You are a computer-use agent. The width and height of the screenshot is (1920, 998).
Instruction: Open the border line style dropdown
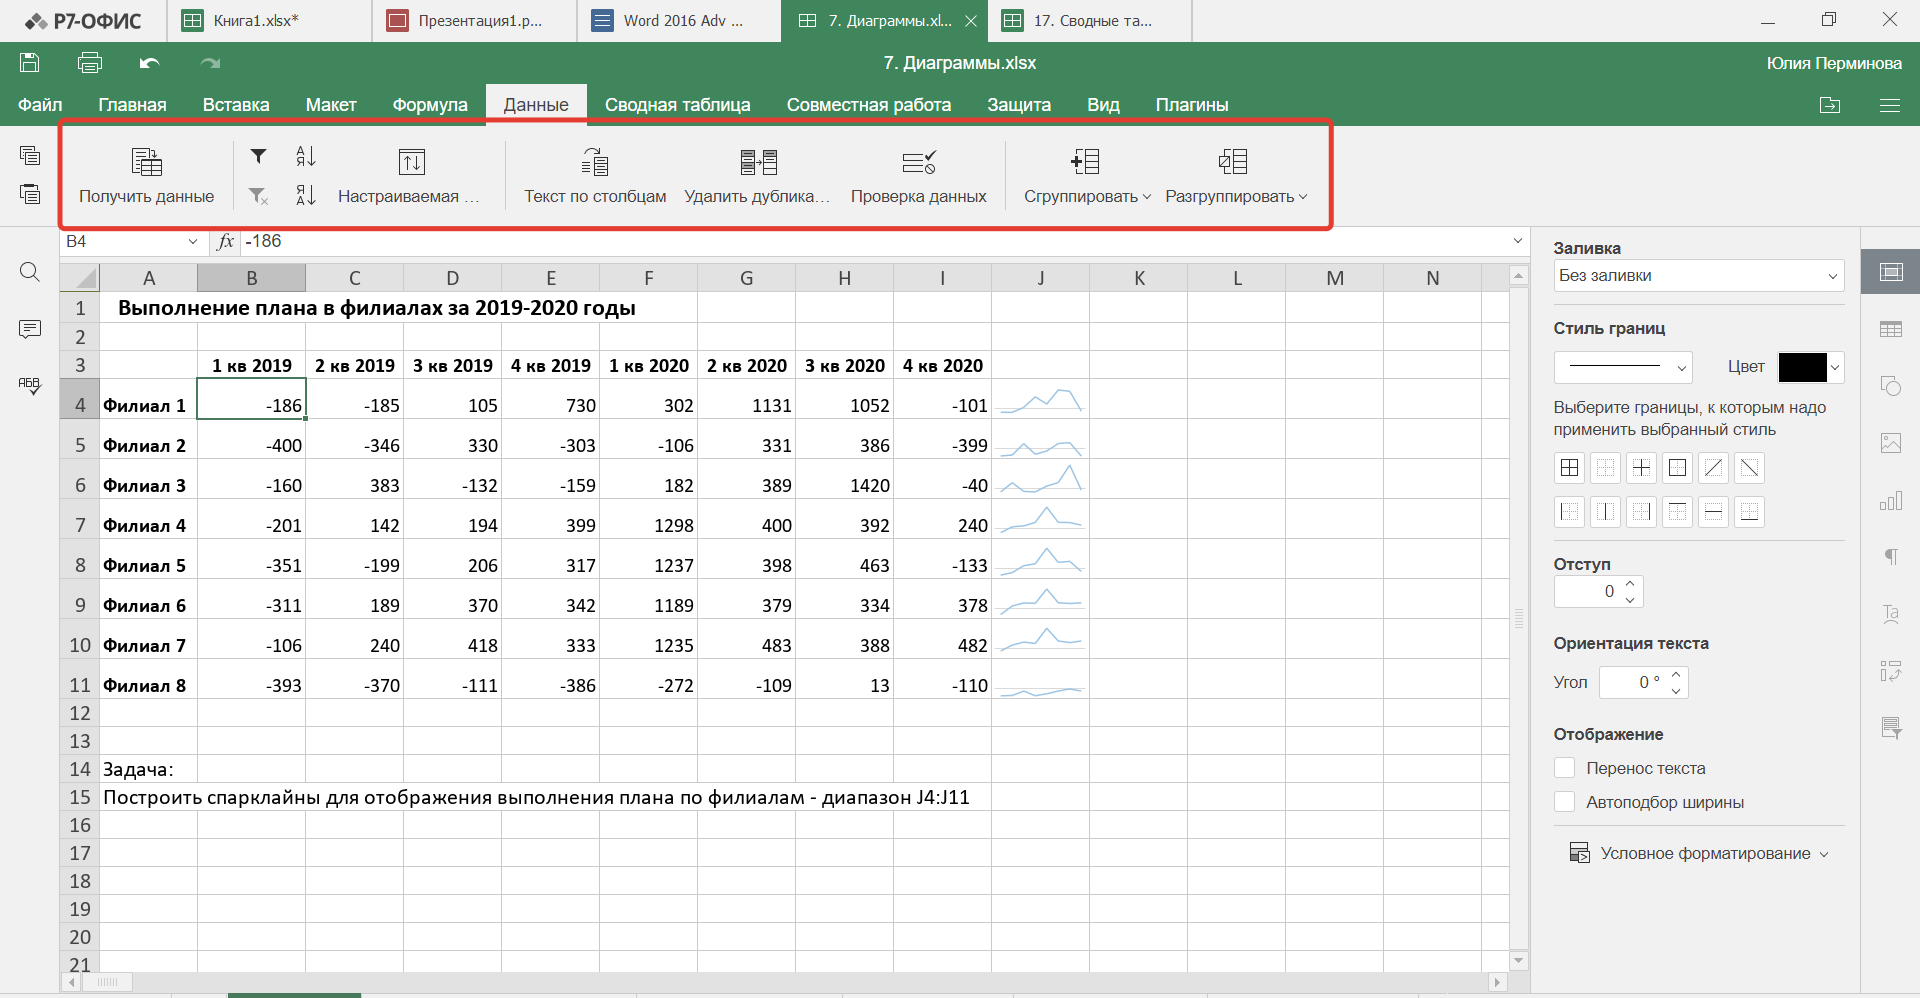1622,367
